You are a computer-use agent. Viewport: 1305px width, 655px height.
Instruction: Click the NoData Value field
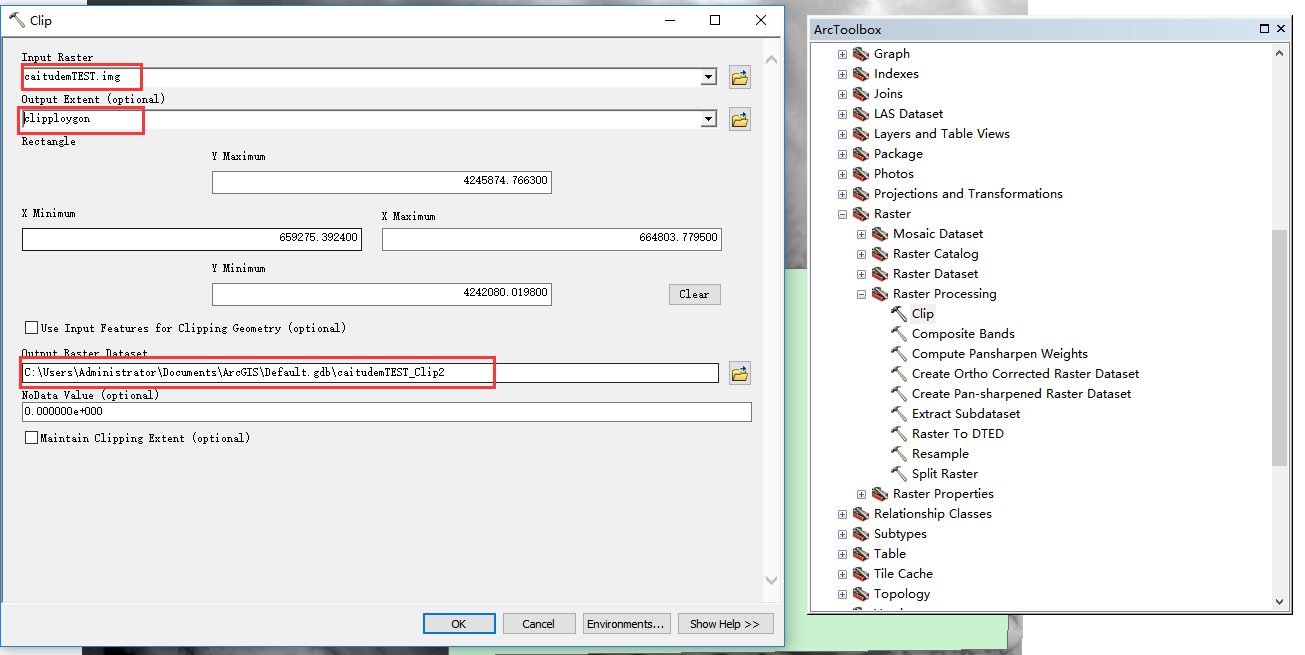click(x=386, y=412)
